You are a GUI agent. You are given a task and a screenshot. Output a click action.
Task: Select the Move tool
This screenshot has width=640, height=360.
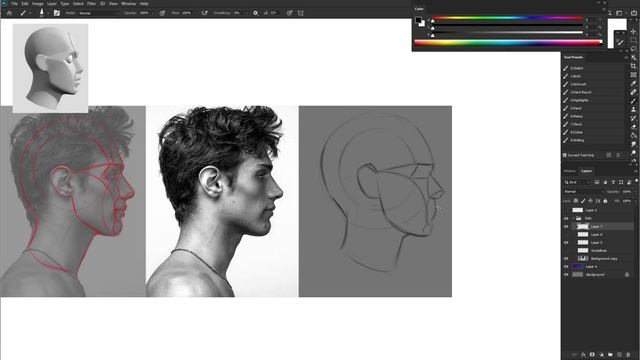tap(633, 31)
